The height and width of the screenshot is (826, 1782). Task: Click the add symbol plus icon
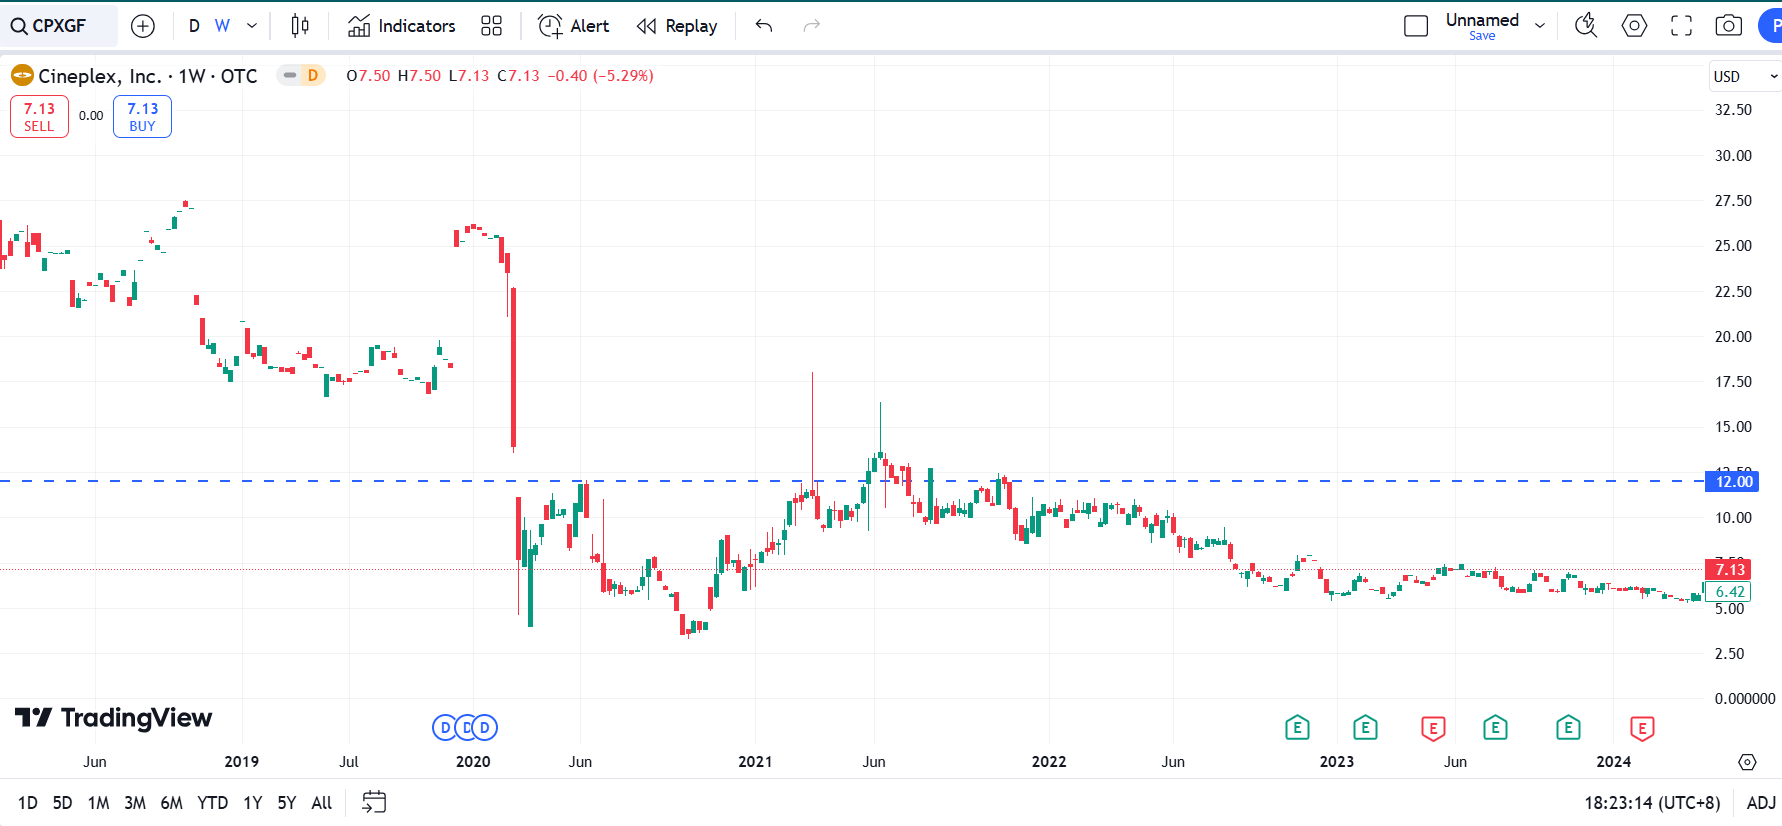(x=143, y=26)
